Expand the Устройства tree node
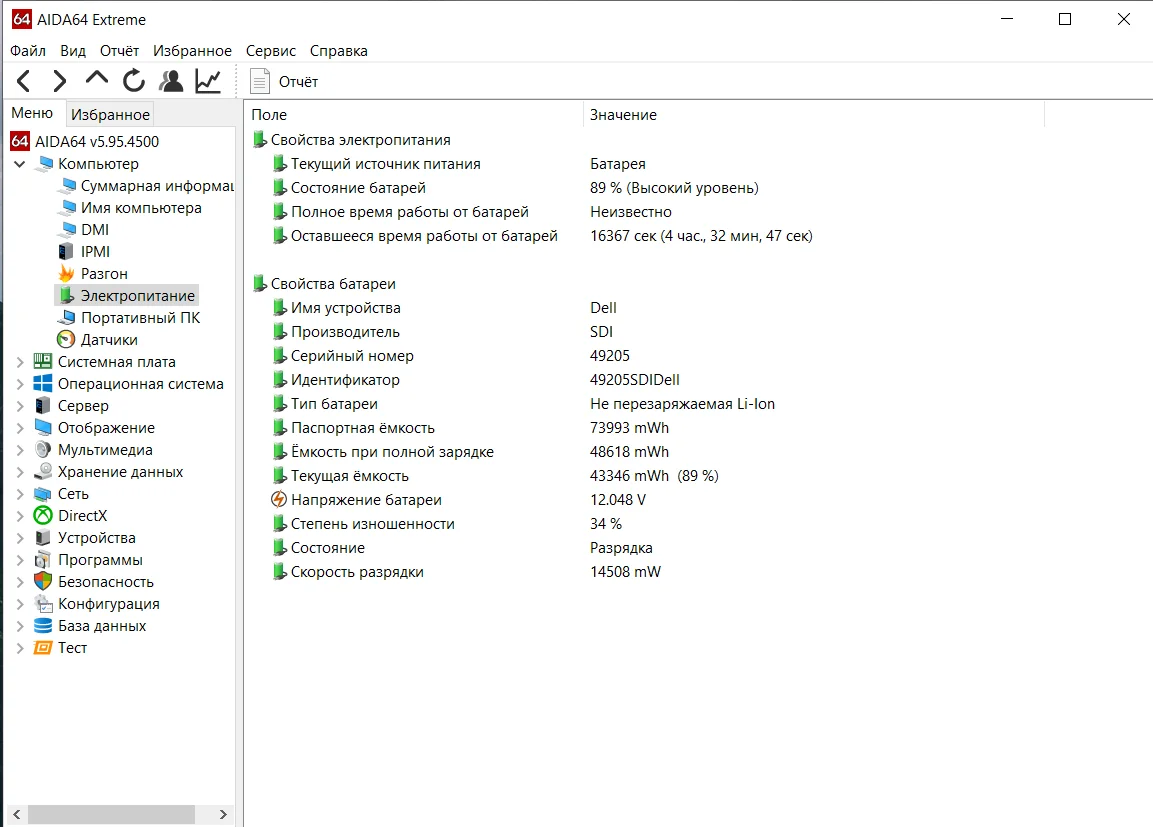The width and height of the screenshot is (1153, 827). [x=20, y=538]
